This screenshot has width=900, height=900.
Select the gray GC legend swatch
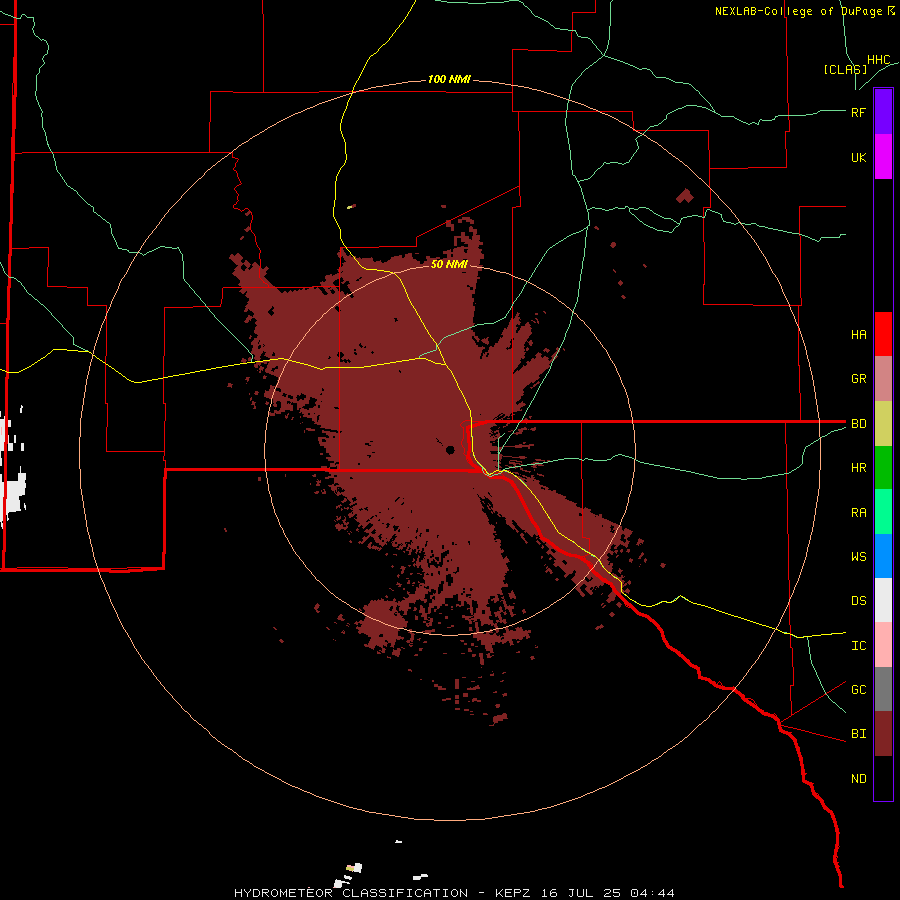[x=883, y=689]
